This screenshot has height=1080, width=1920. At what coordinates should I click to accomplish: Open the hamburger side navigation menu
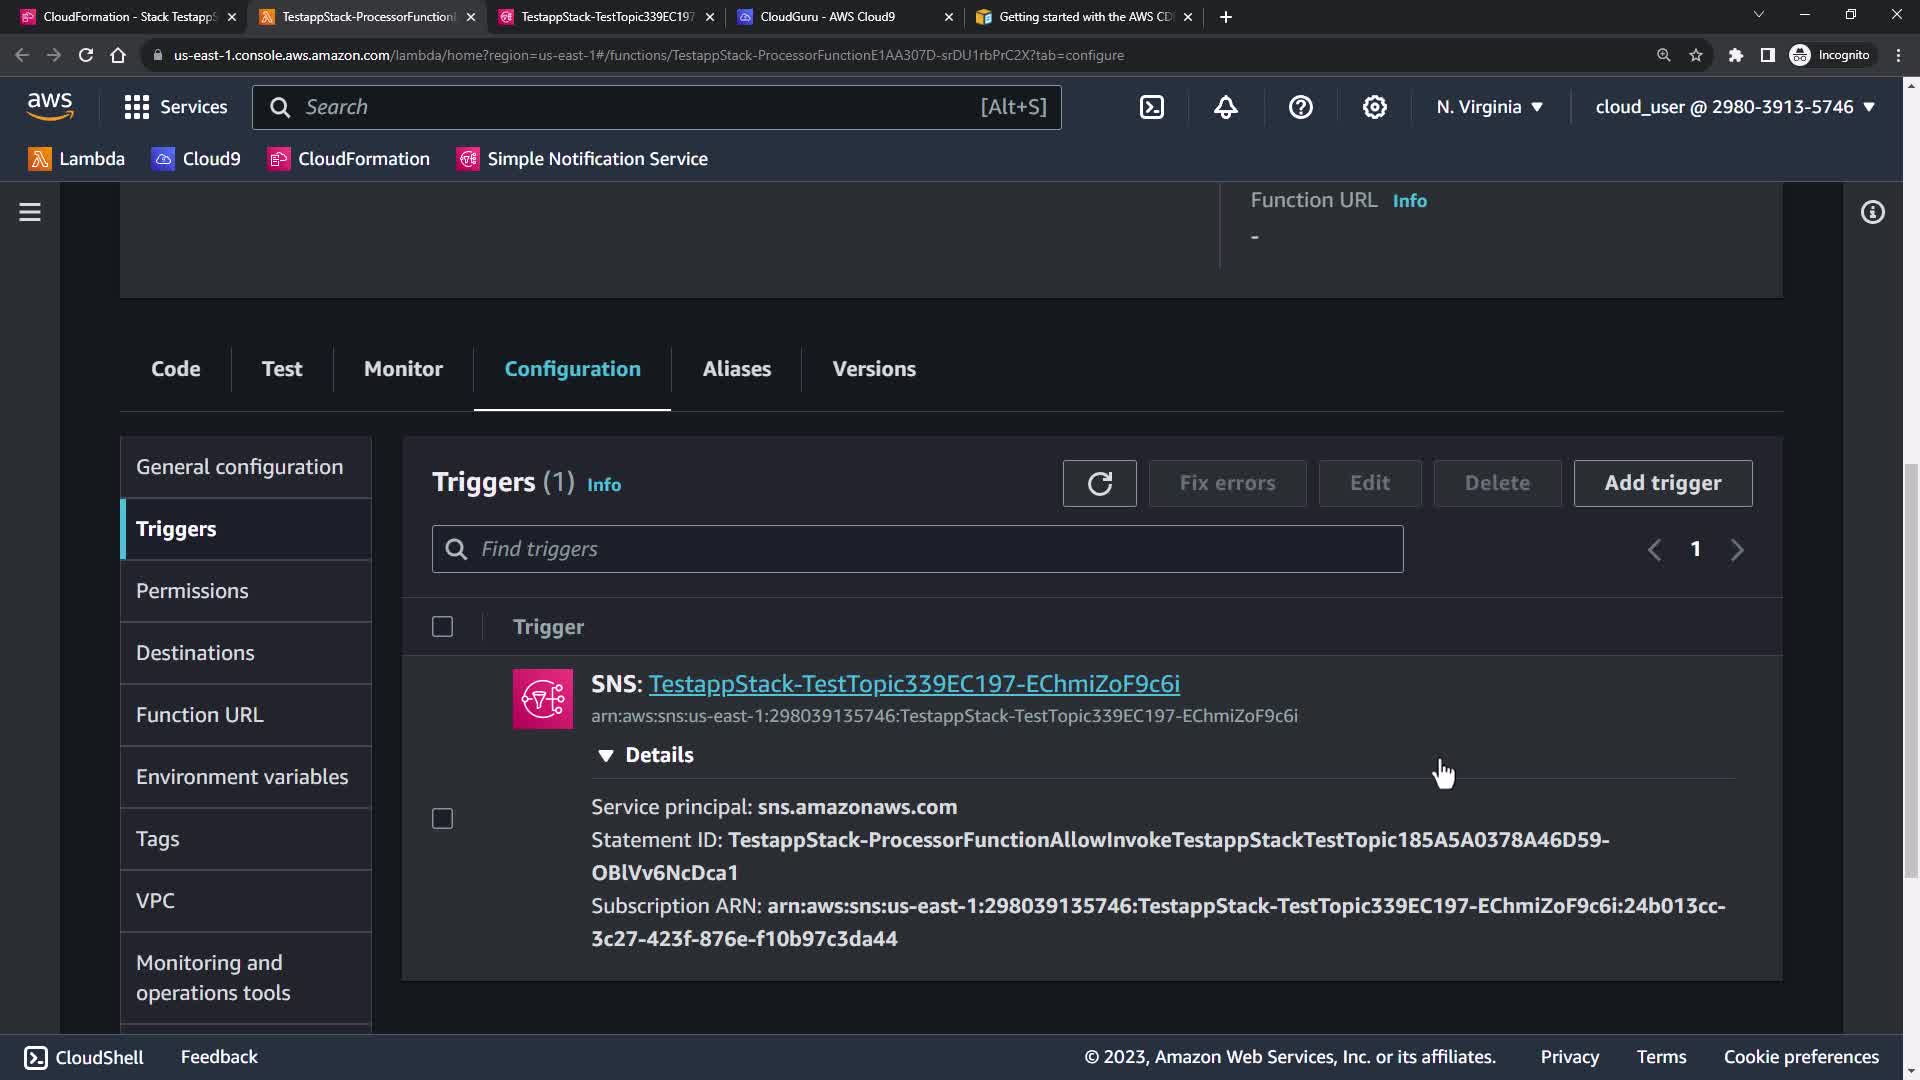30,212
